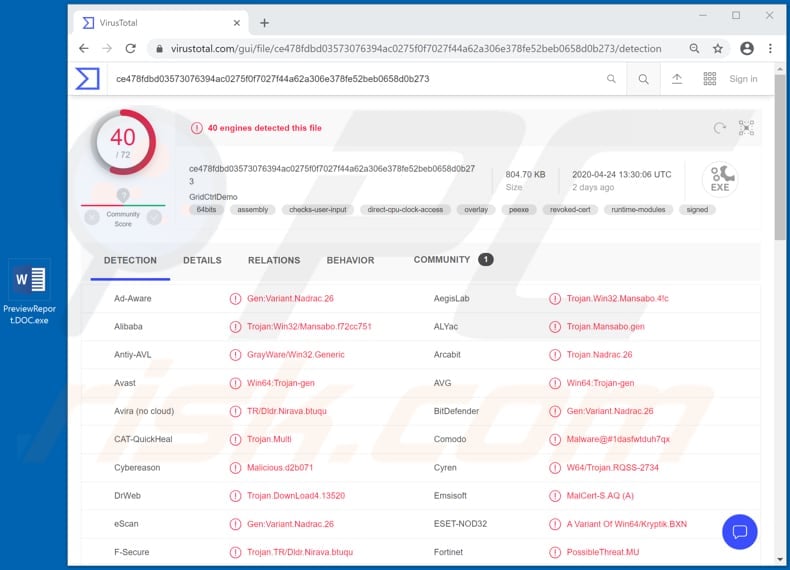790x570 pixels.
Task: Click the revoked-cert tag
Action: (x=570, y=210)
